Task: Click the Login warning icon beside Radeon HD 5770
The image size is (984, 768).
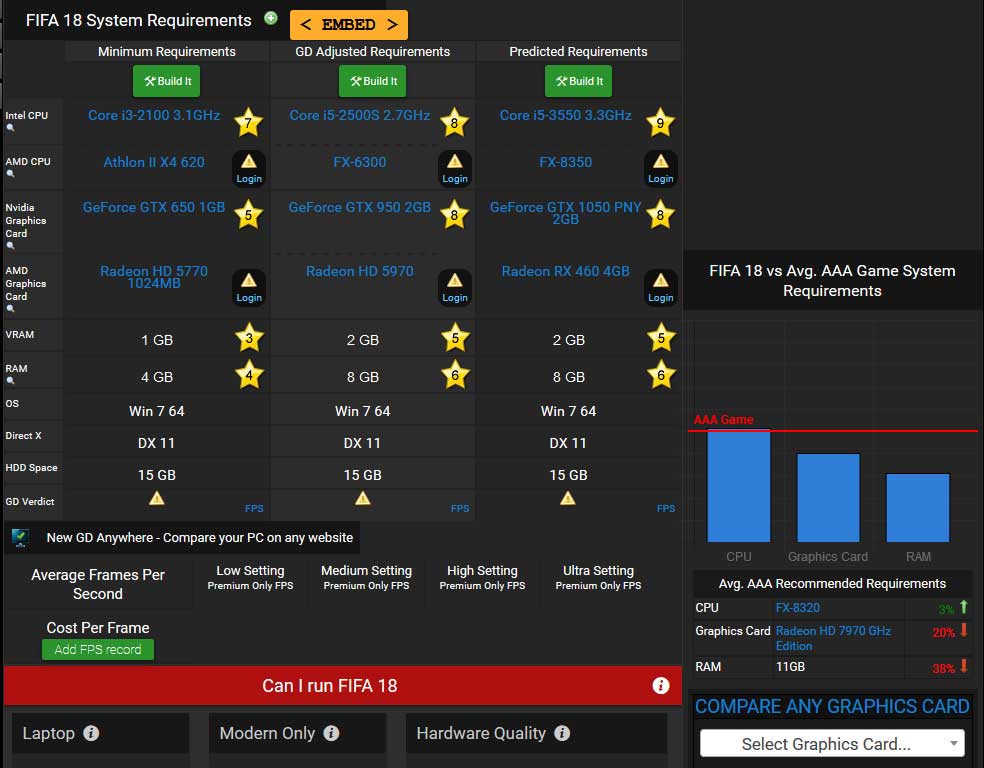Action: click(x=249, y=287)
